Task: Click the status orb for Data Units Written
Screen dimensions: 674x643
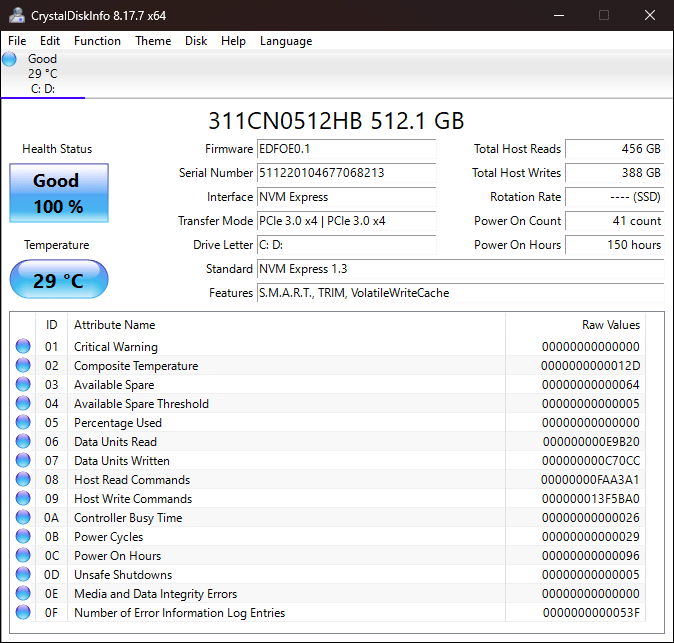Action: pyautogui.click(x=23, y=460)
